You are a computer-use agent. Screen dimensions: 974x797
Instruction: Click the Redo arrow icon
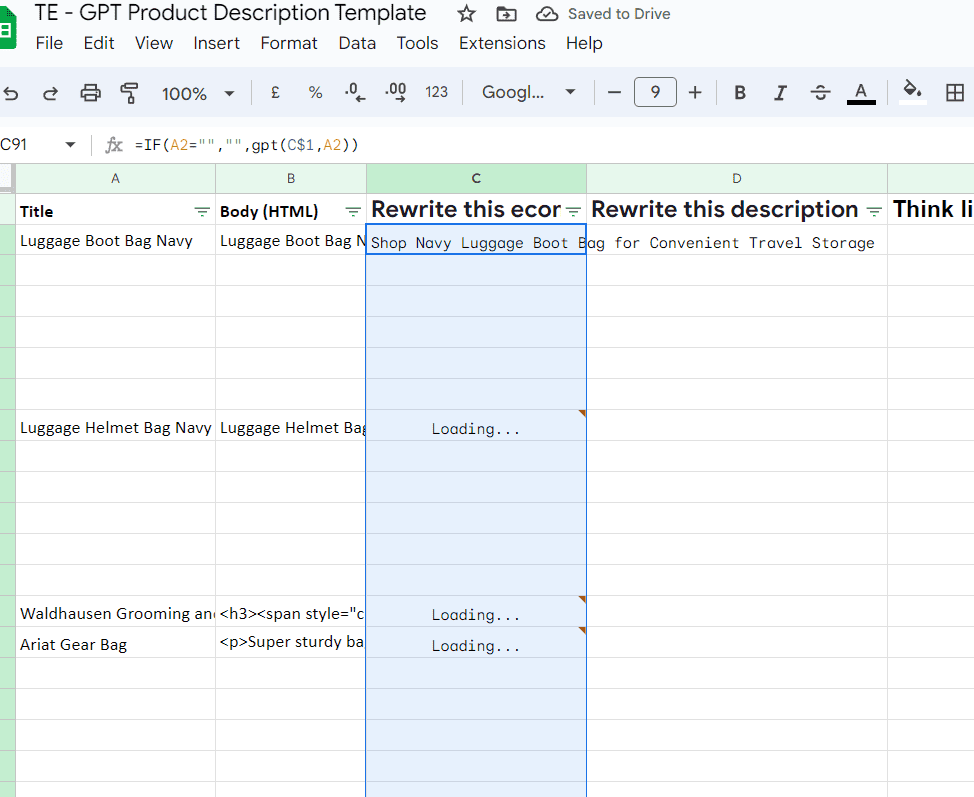pyautogui.click(x=50, y=93)
